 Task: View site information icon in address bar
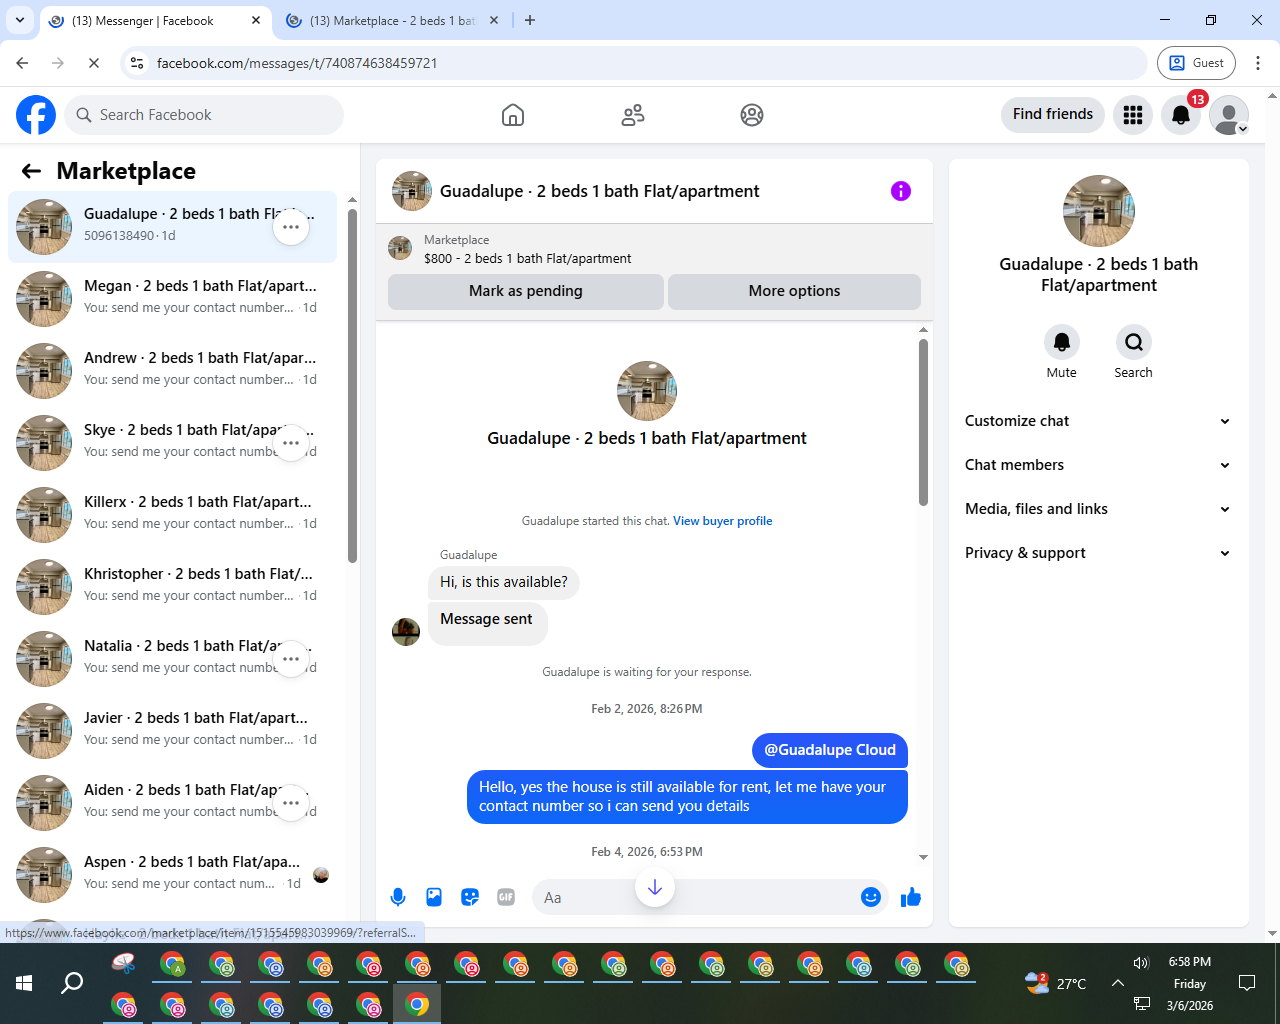(x=138, y=63)
